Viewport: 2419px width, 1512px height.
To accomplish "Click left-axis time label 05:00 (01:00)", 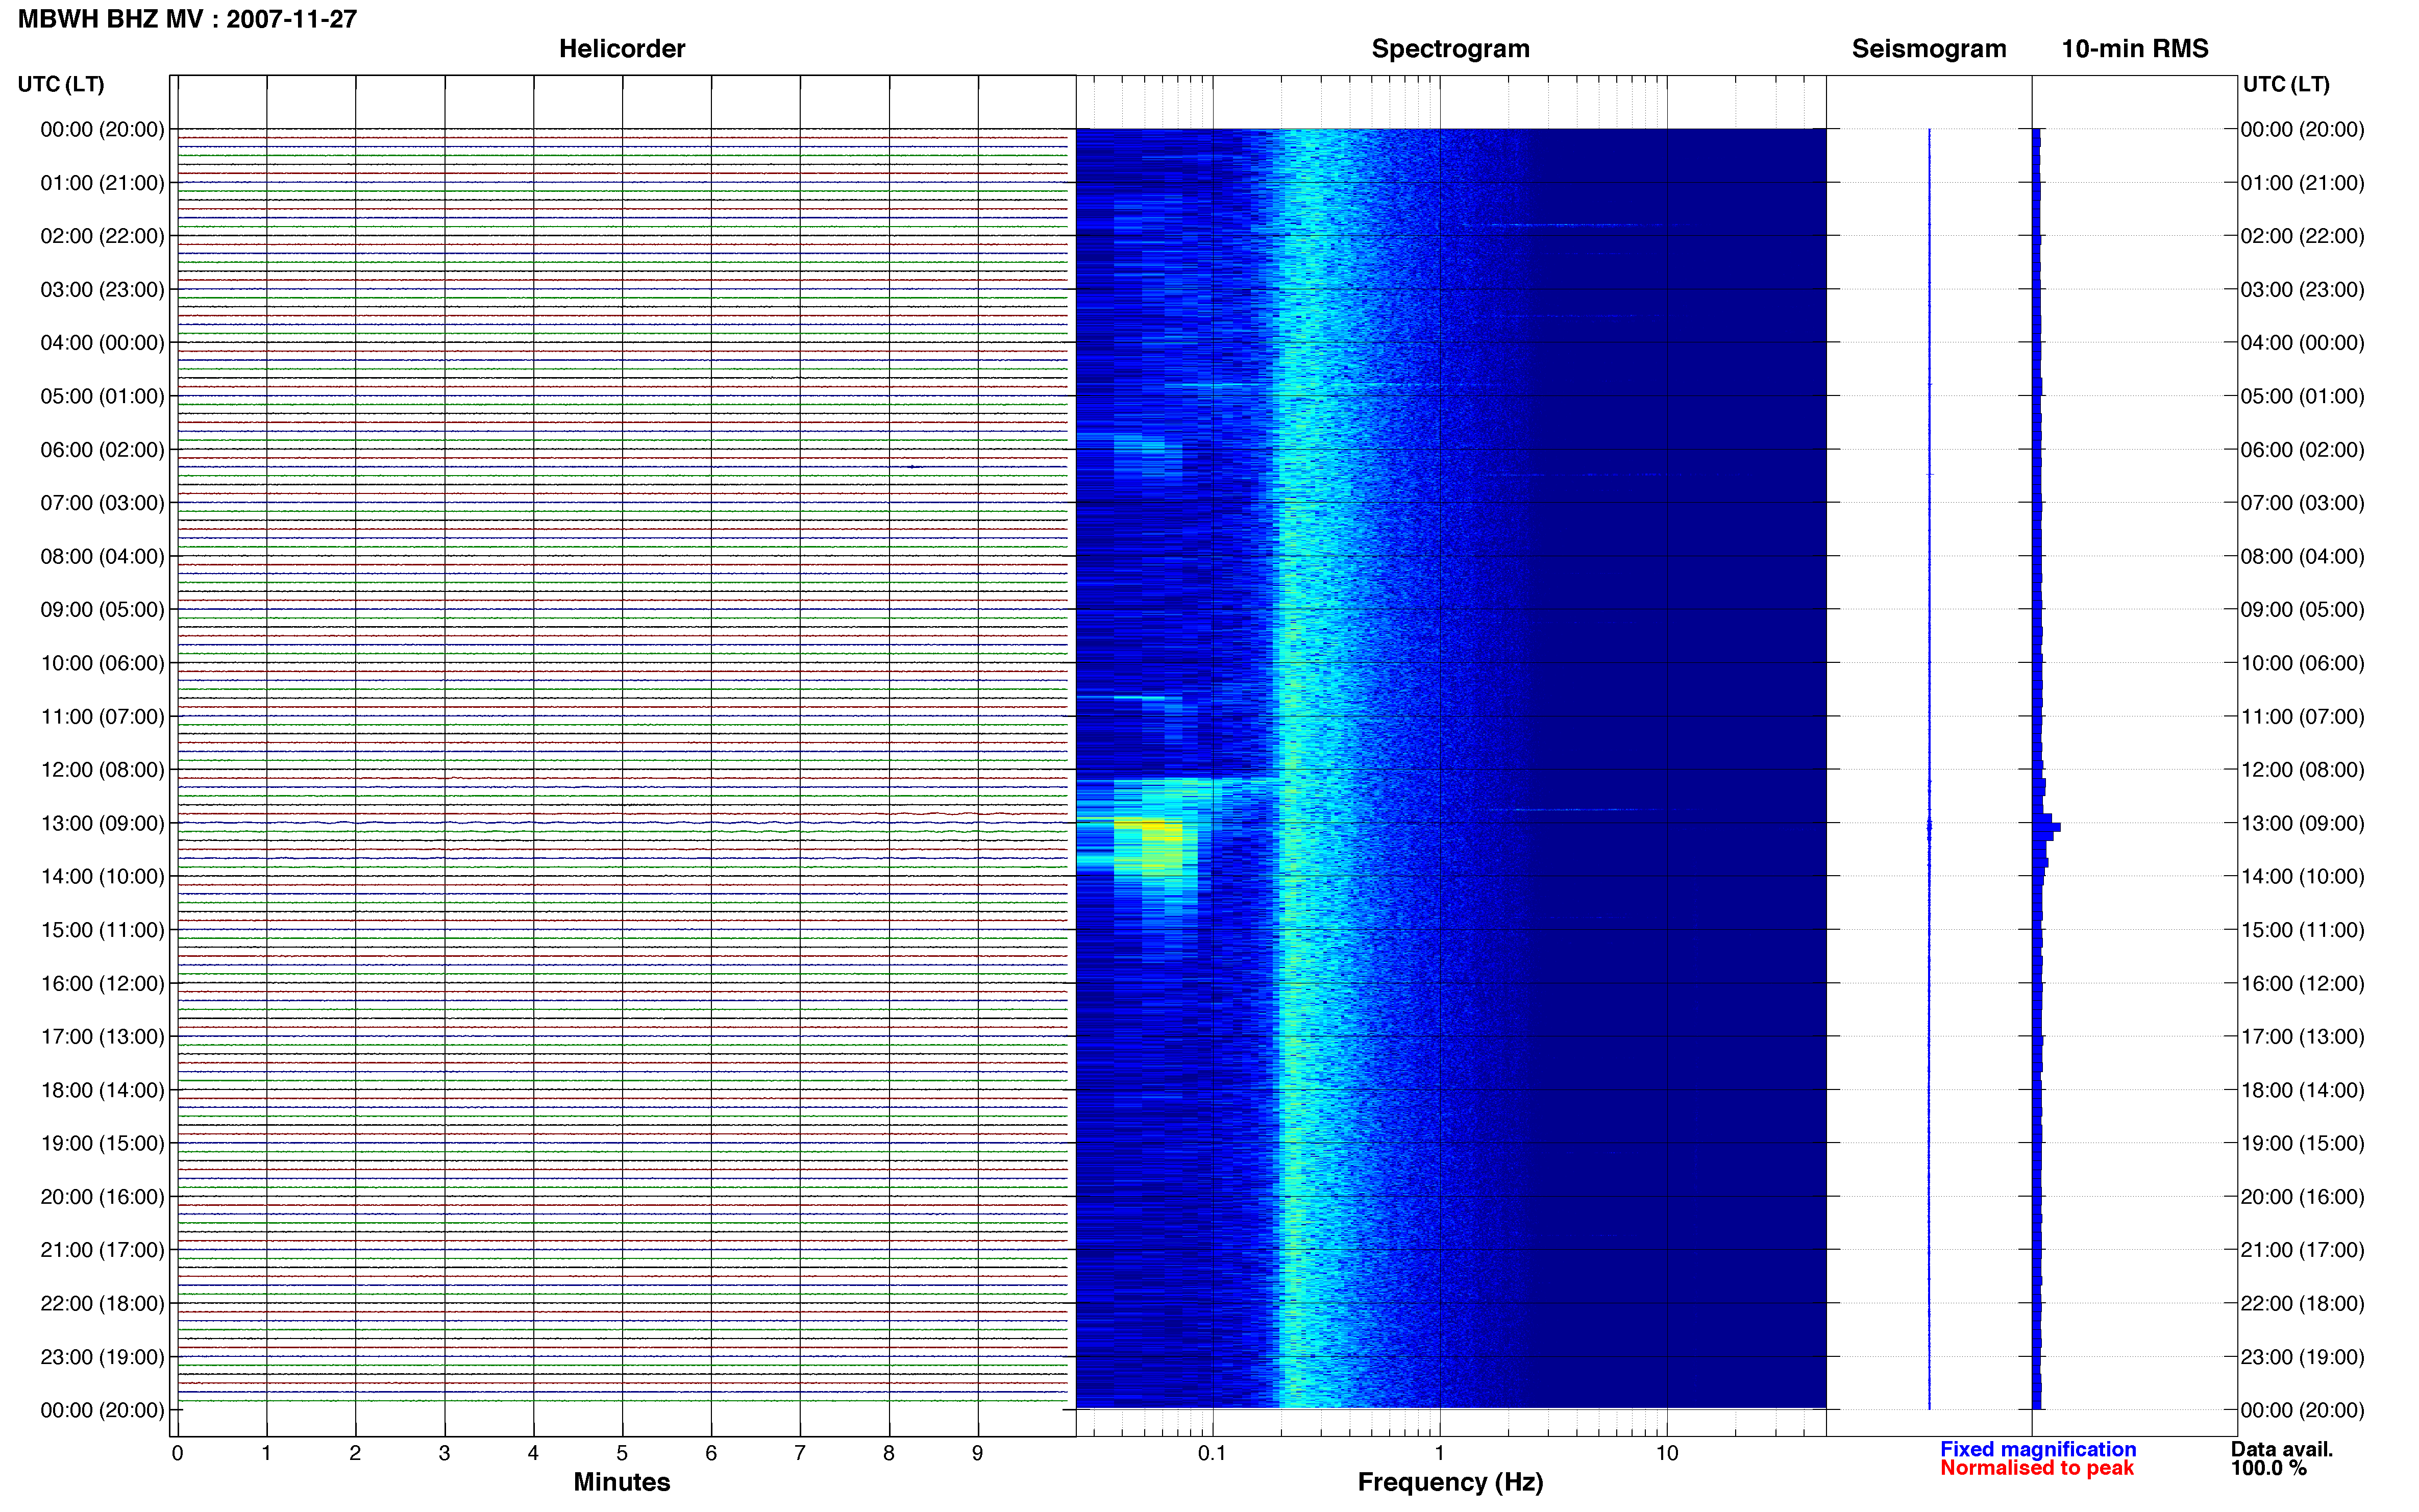I will [x=102, y=396].
